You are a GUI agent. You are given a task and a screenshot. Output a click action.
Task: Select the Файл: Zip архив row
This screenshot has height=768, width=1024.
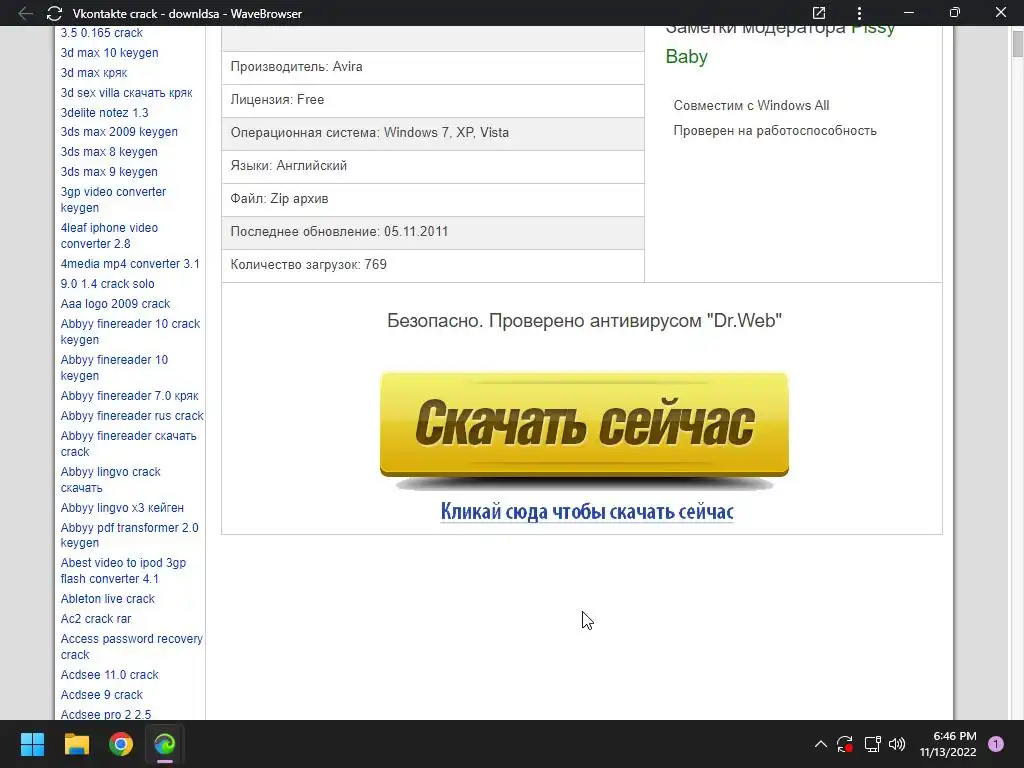tap(433, 199)
